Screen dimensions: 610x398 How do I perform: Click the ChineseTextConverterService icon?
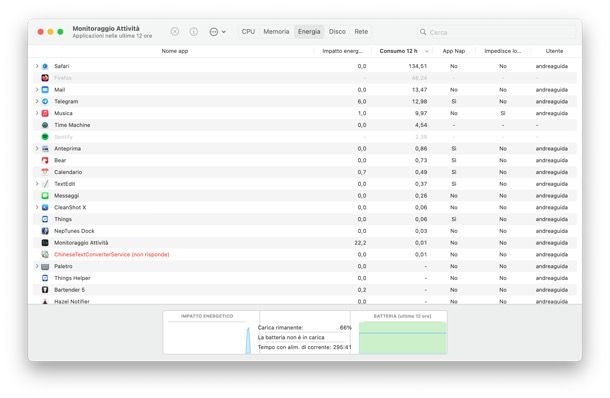45,254
